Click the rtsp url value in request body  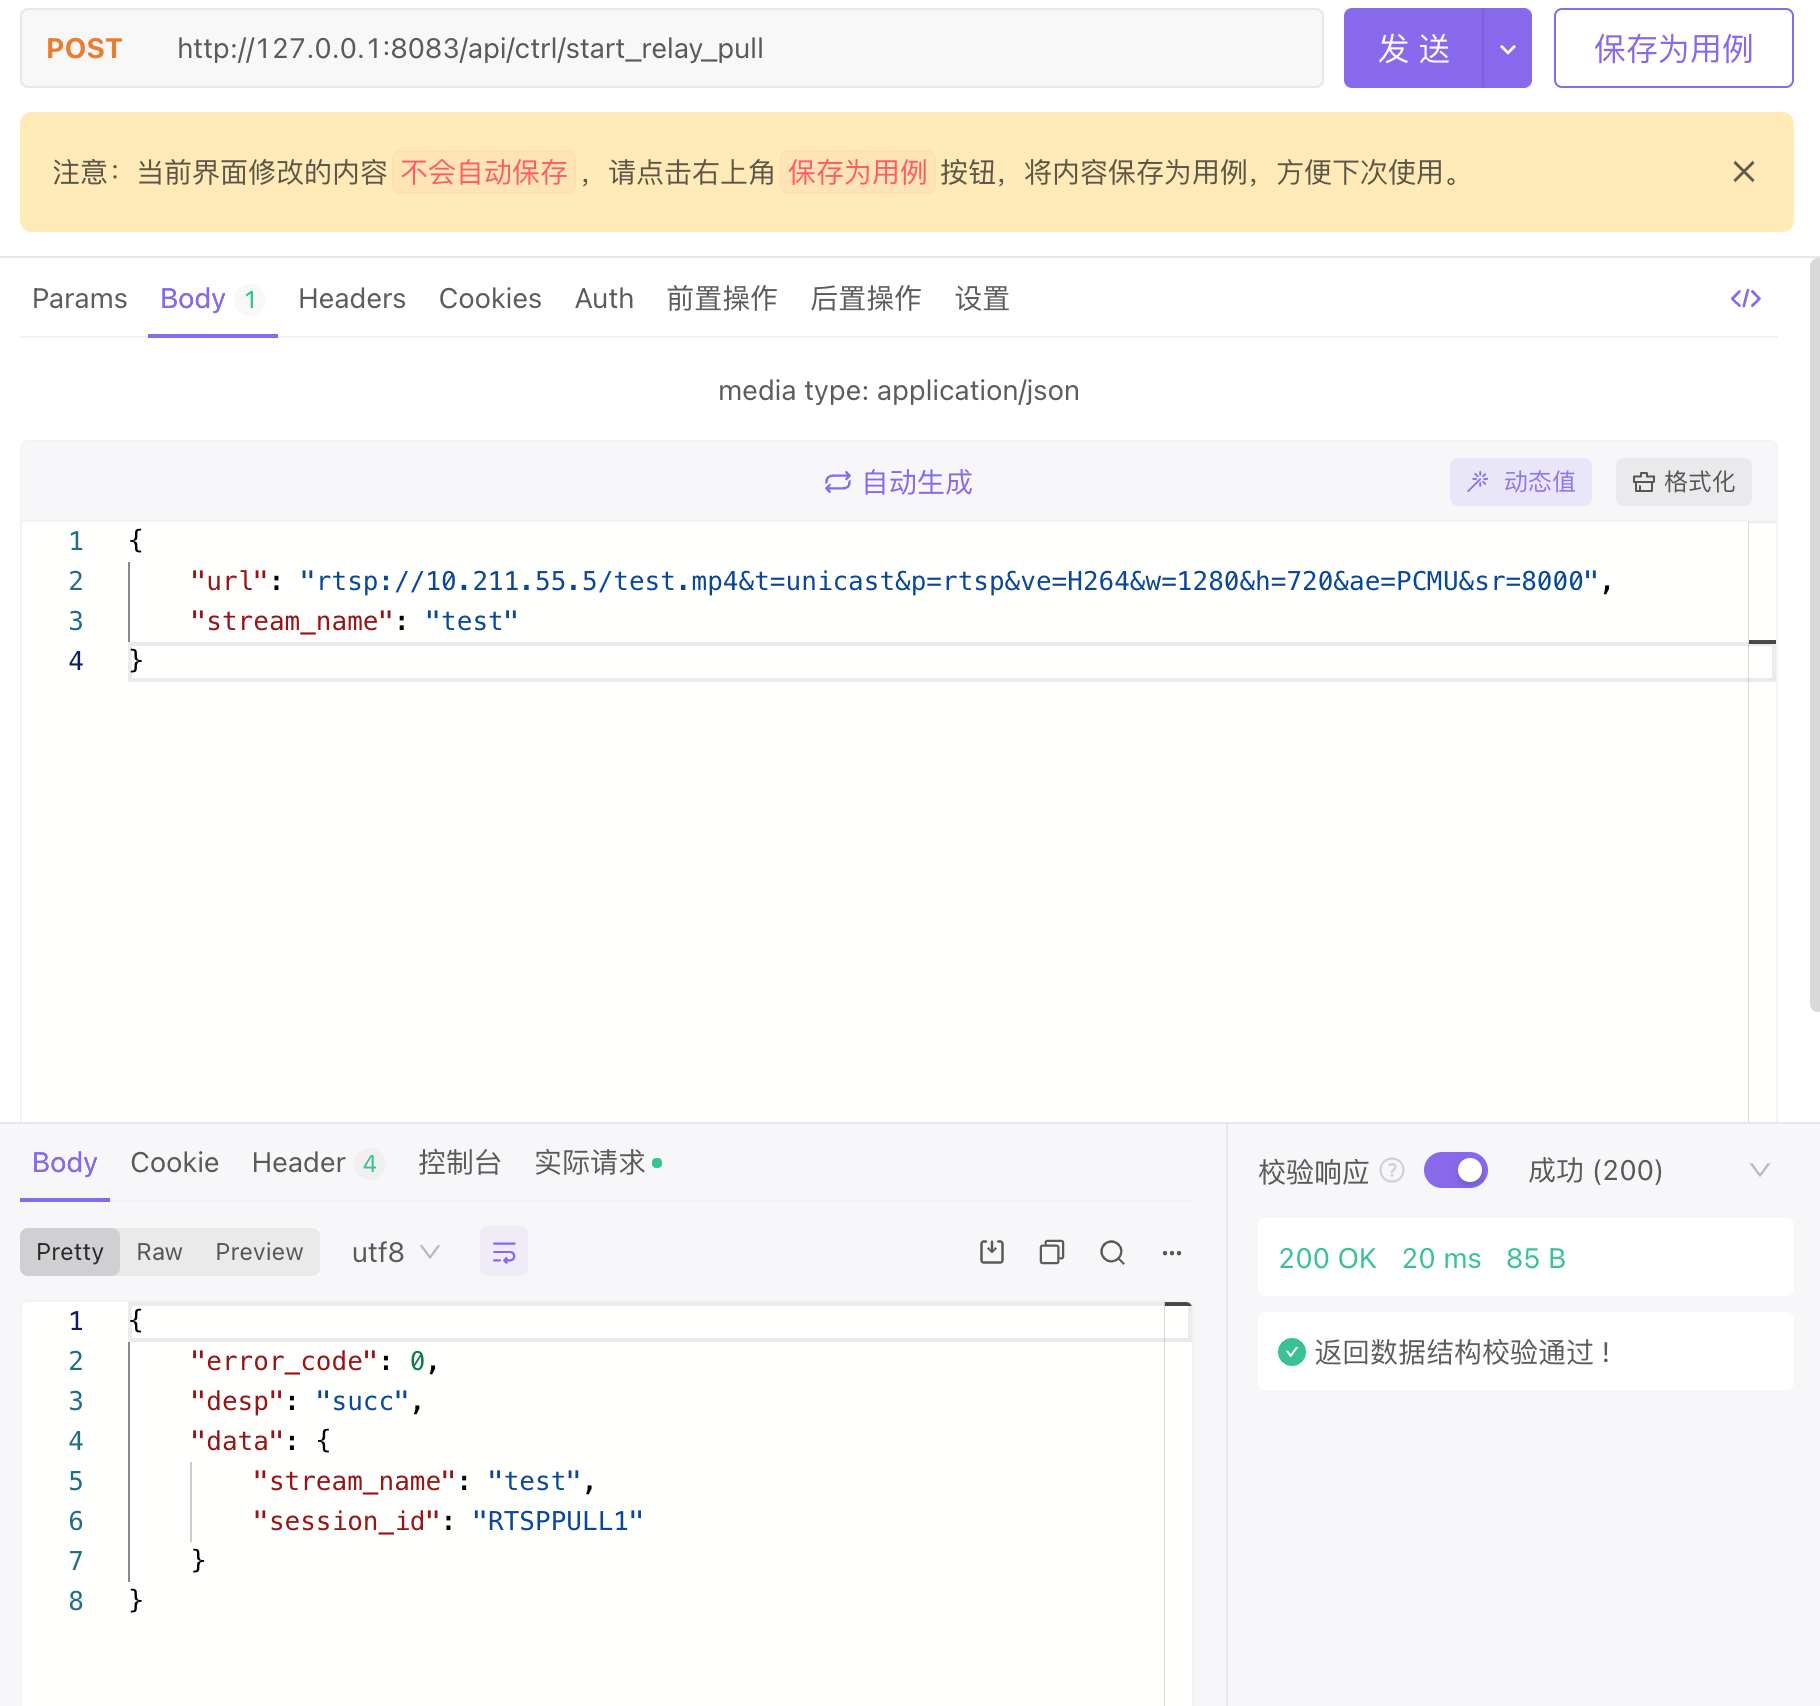tap(949, 581)
